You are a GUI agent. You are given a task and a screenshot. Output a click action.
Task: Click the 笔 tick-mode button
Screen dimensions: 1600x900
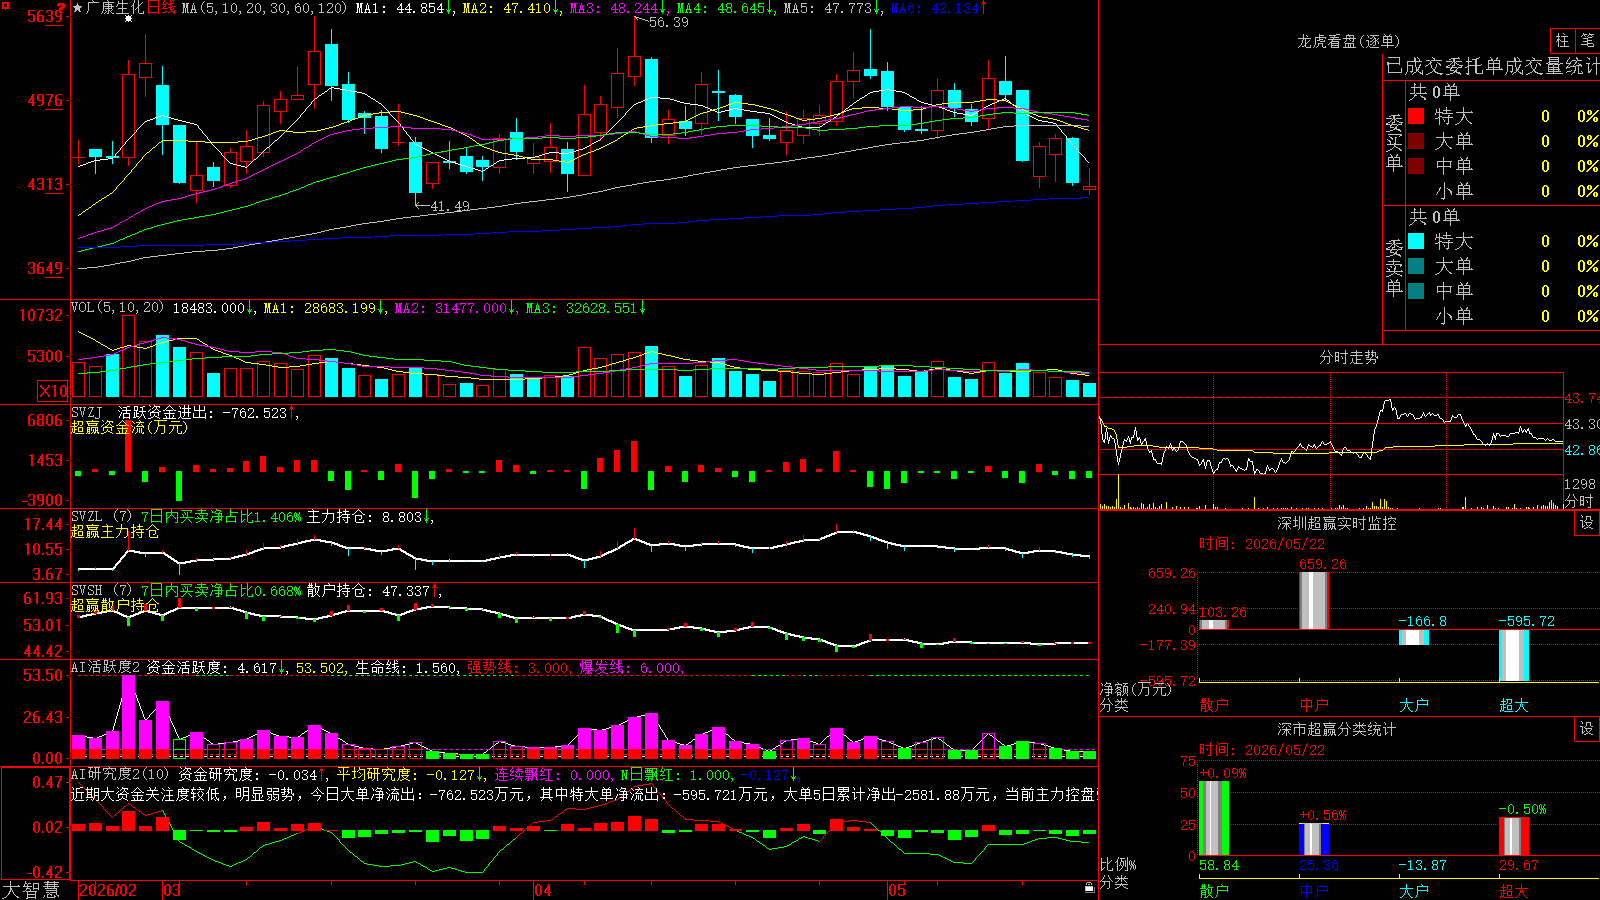tap(1588, 40)
